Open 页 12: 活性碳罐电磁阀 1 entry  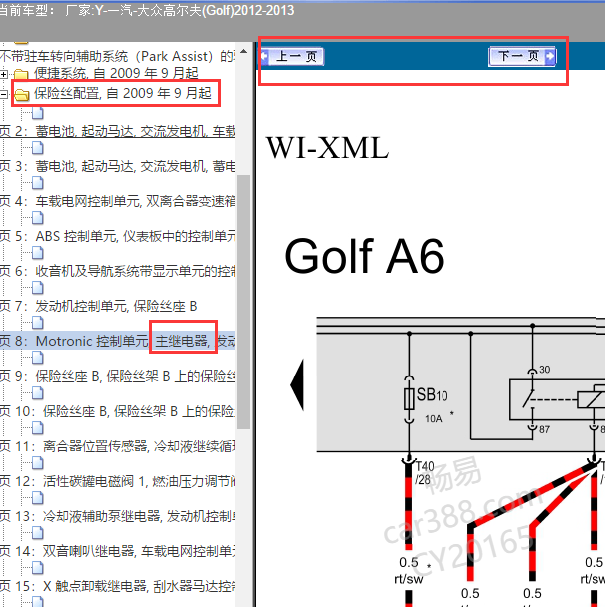pyautogui.click(x=118, y=481)
